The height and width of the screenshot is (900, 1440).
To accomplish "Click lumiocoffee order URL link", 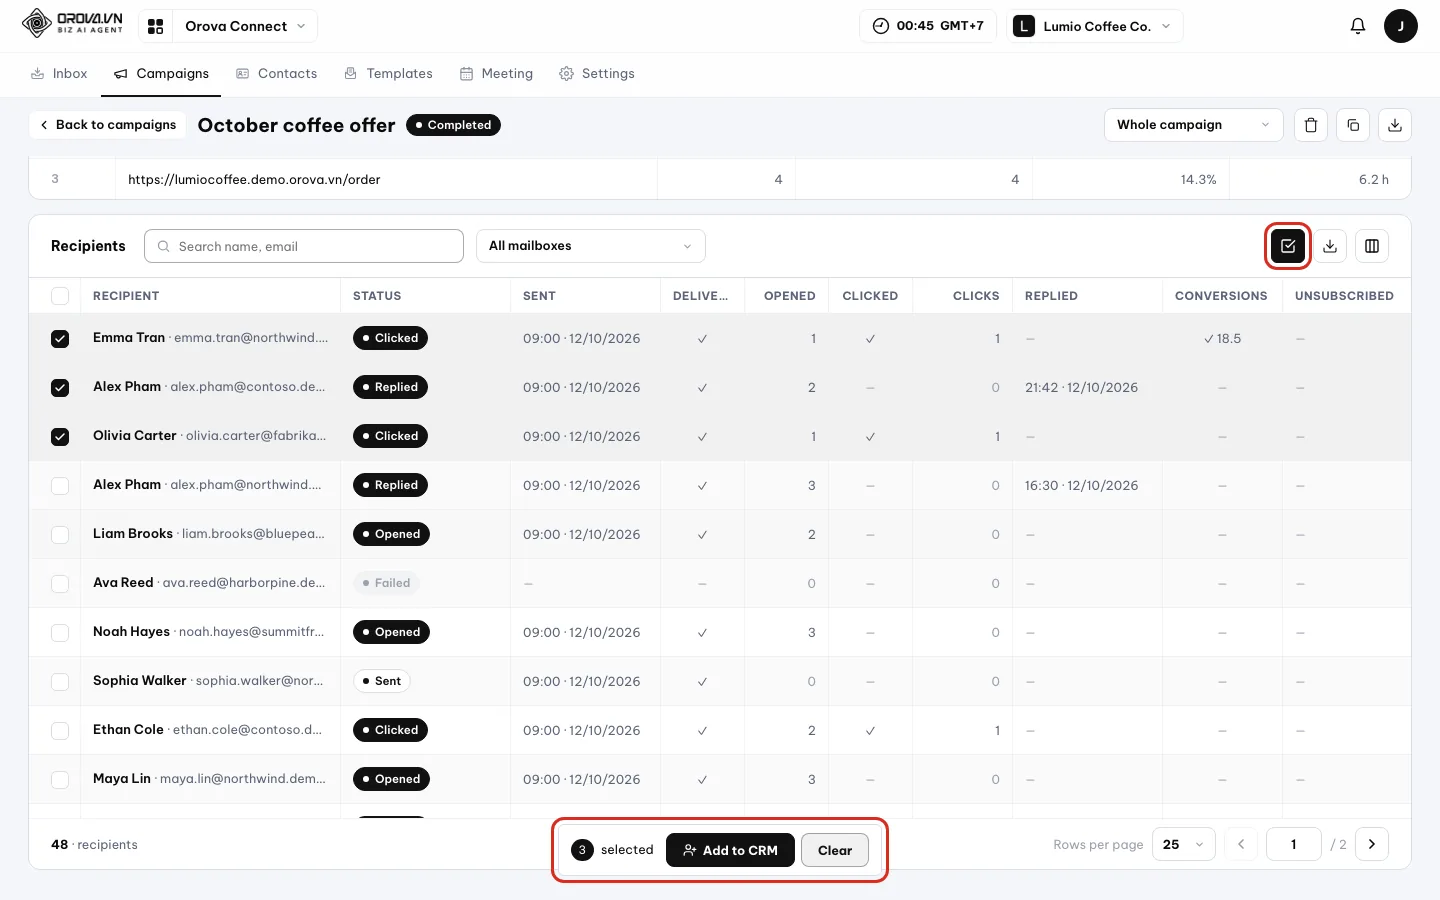I will pyautogui.click(x=254, y=180).
